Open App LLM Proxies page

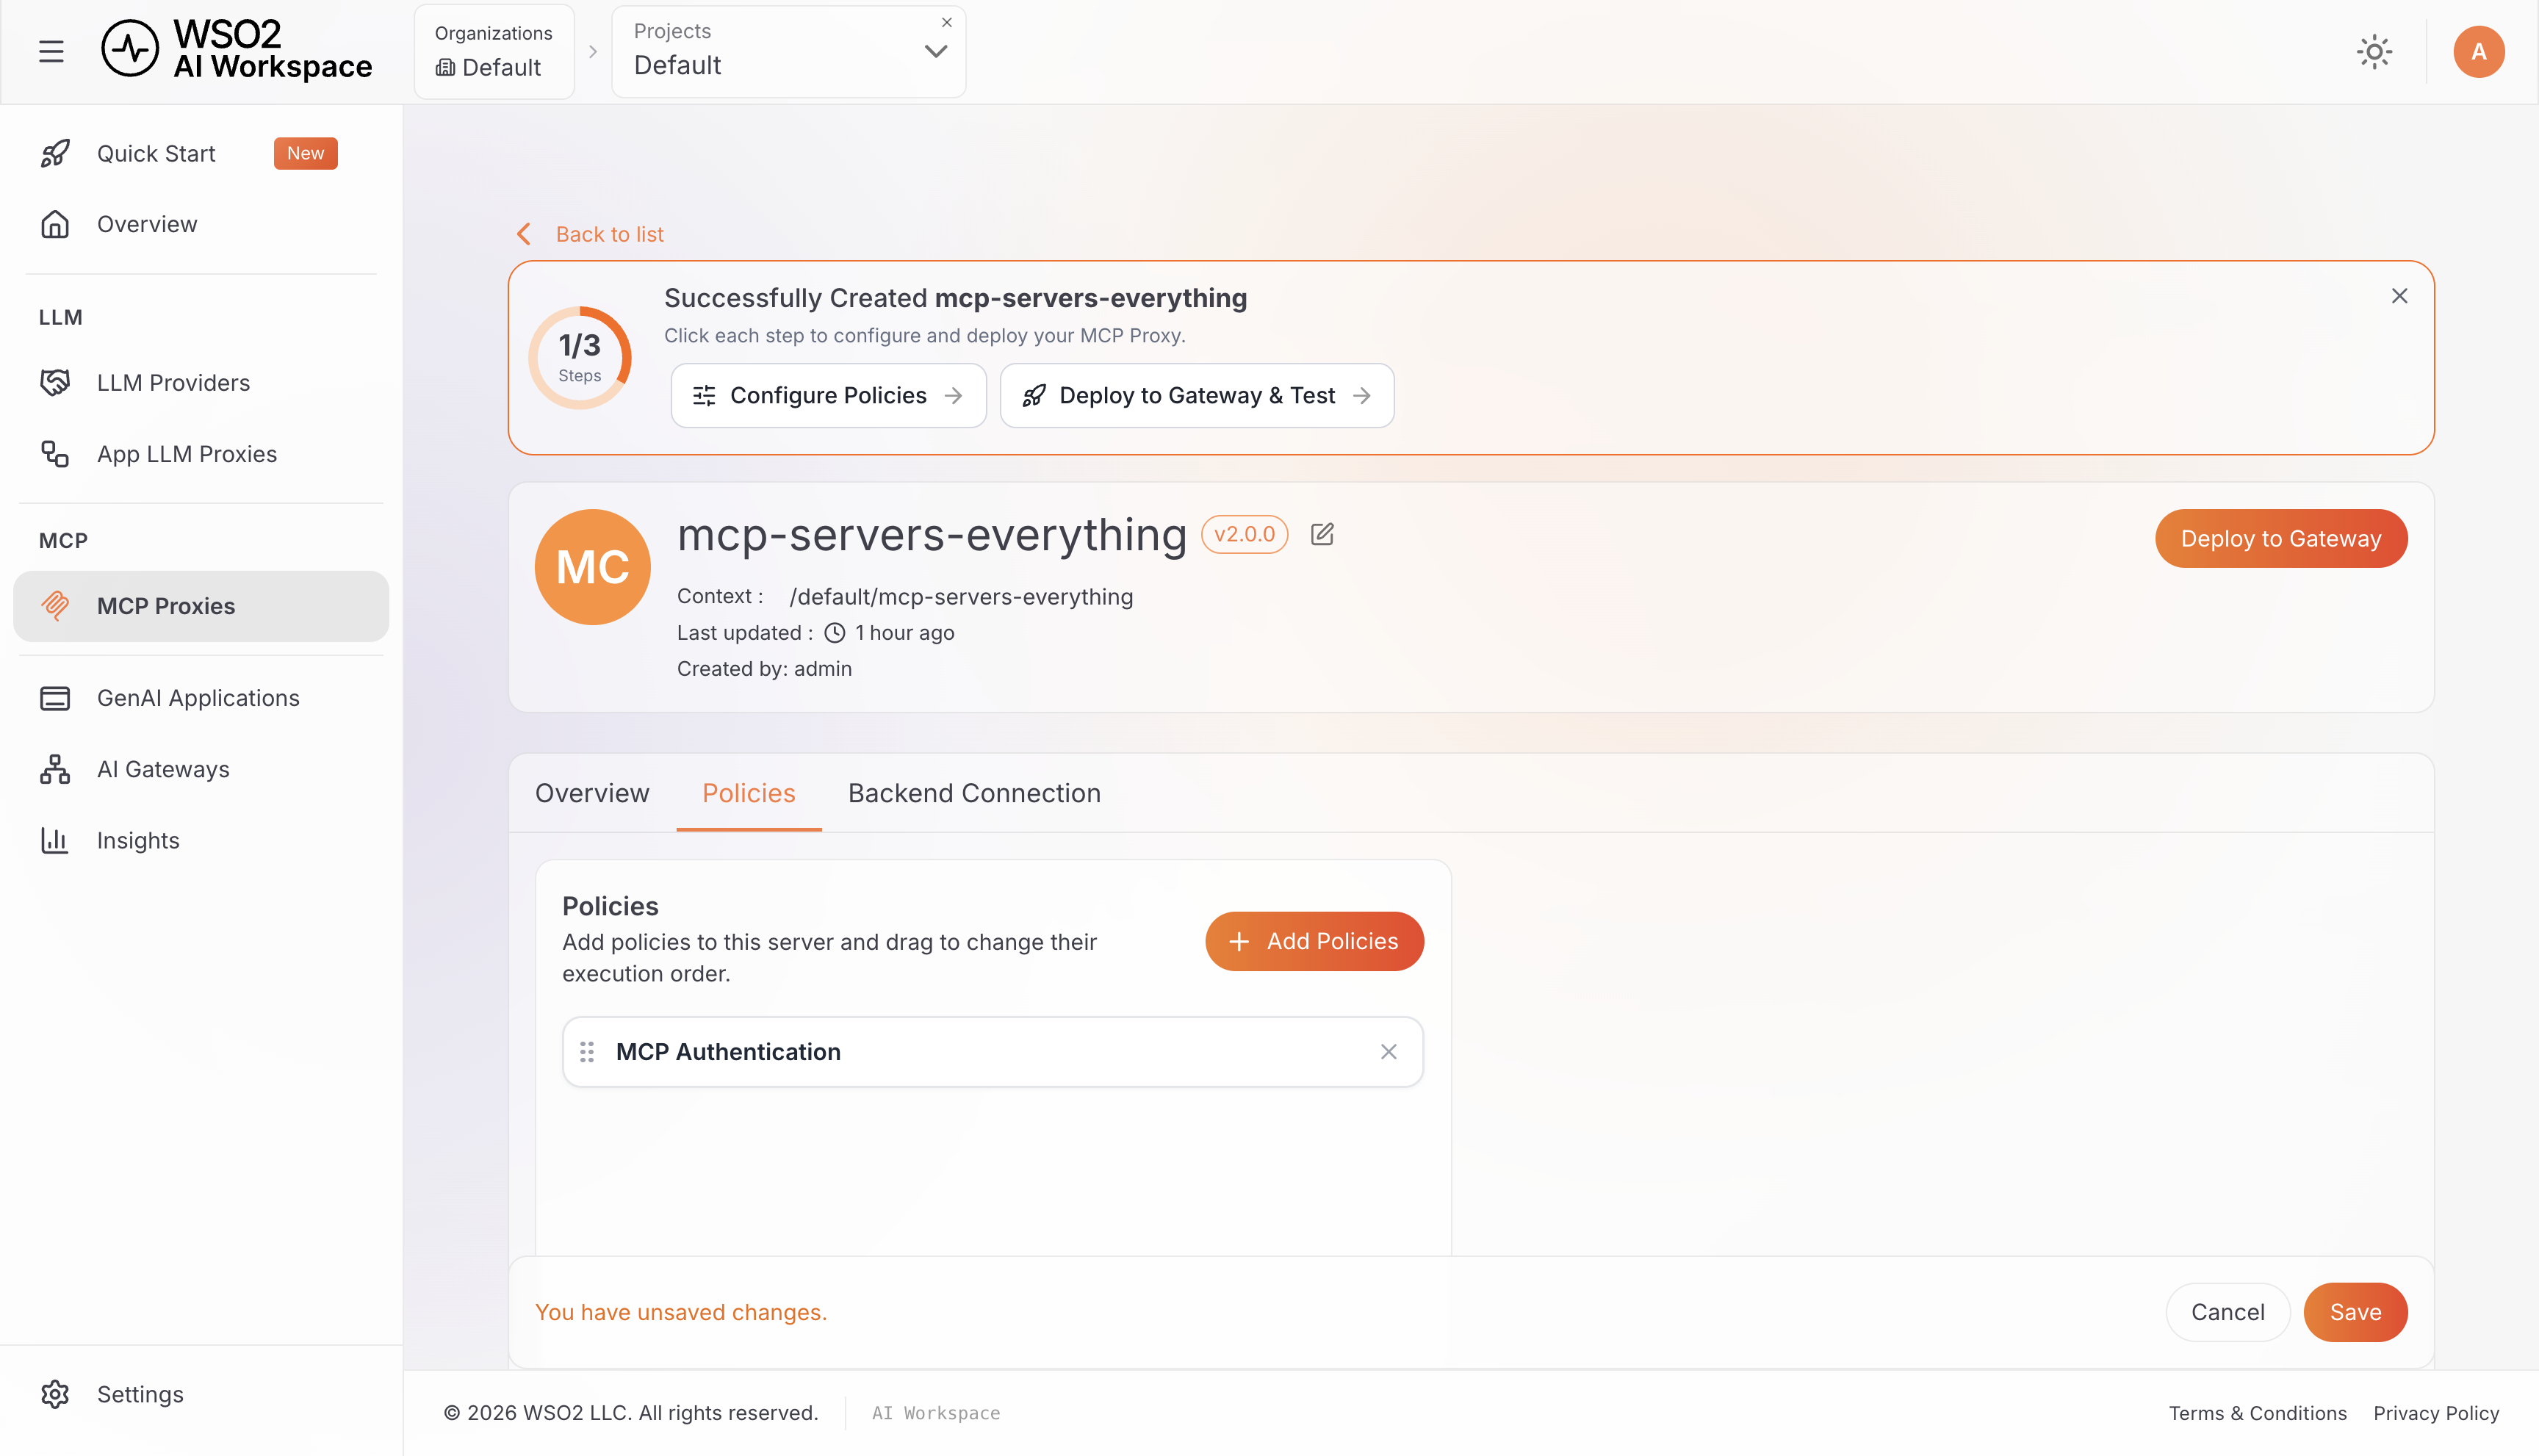click(x=201, y=454)
